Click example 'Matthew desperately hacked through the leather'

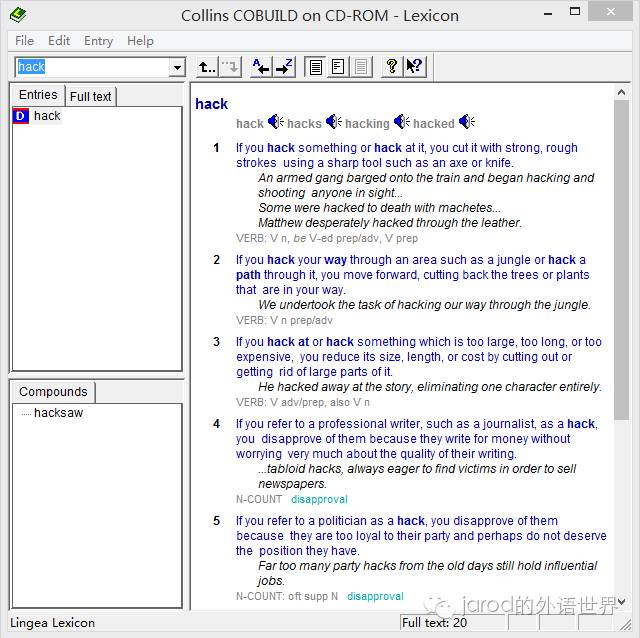(x=390, y=223)
